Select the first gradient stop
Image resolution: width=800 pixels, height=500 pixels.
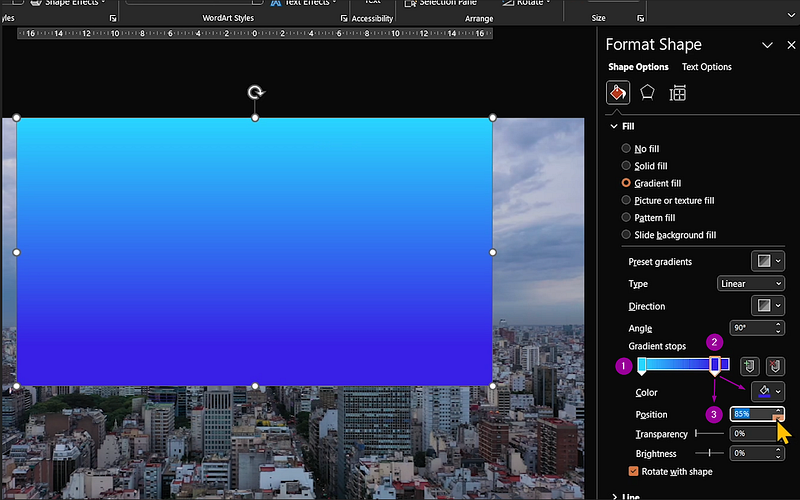coord(642,366)
